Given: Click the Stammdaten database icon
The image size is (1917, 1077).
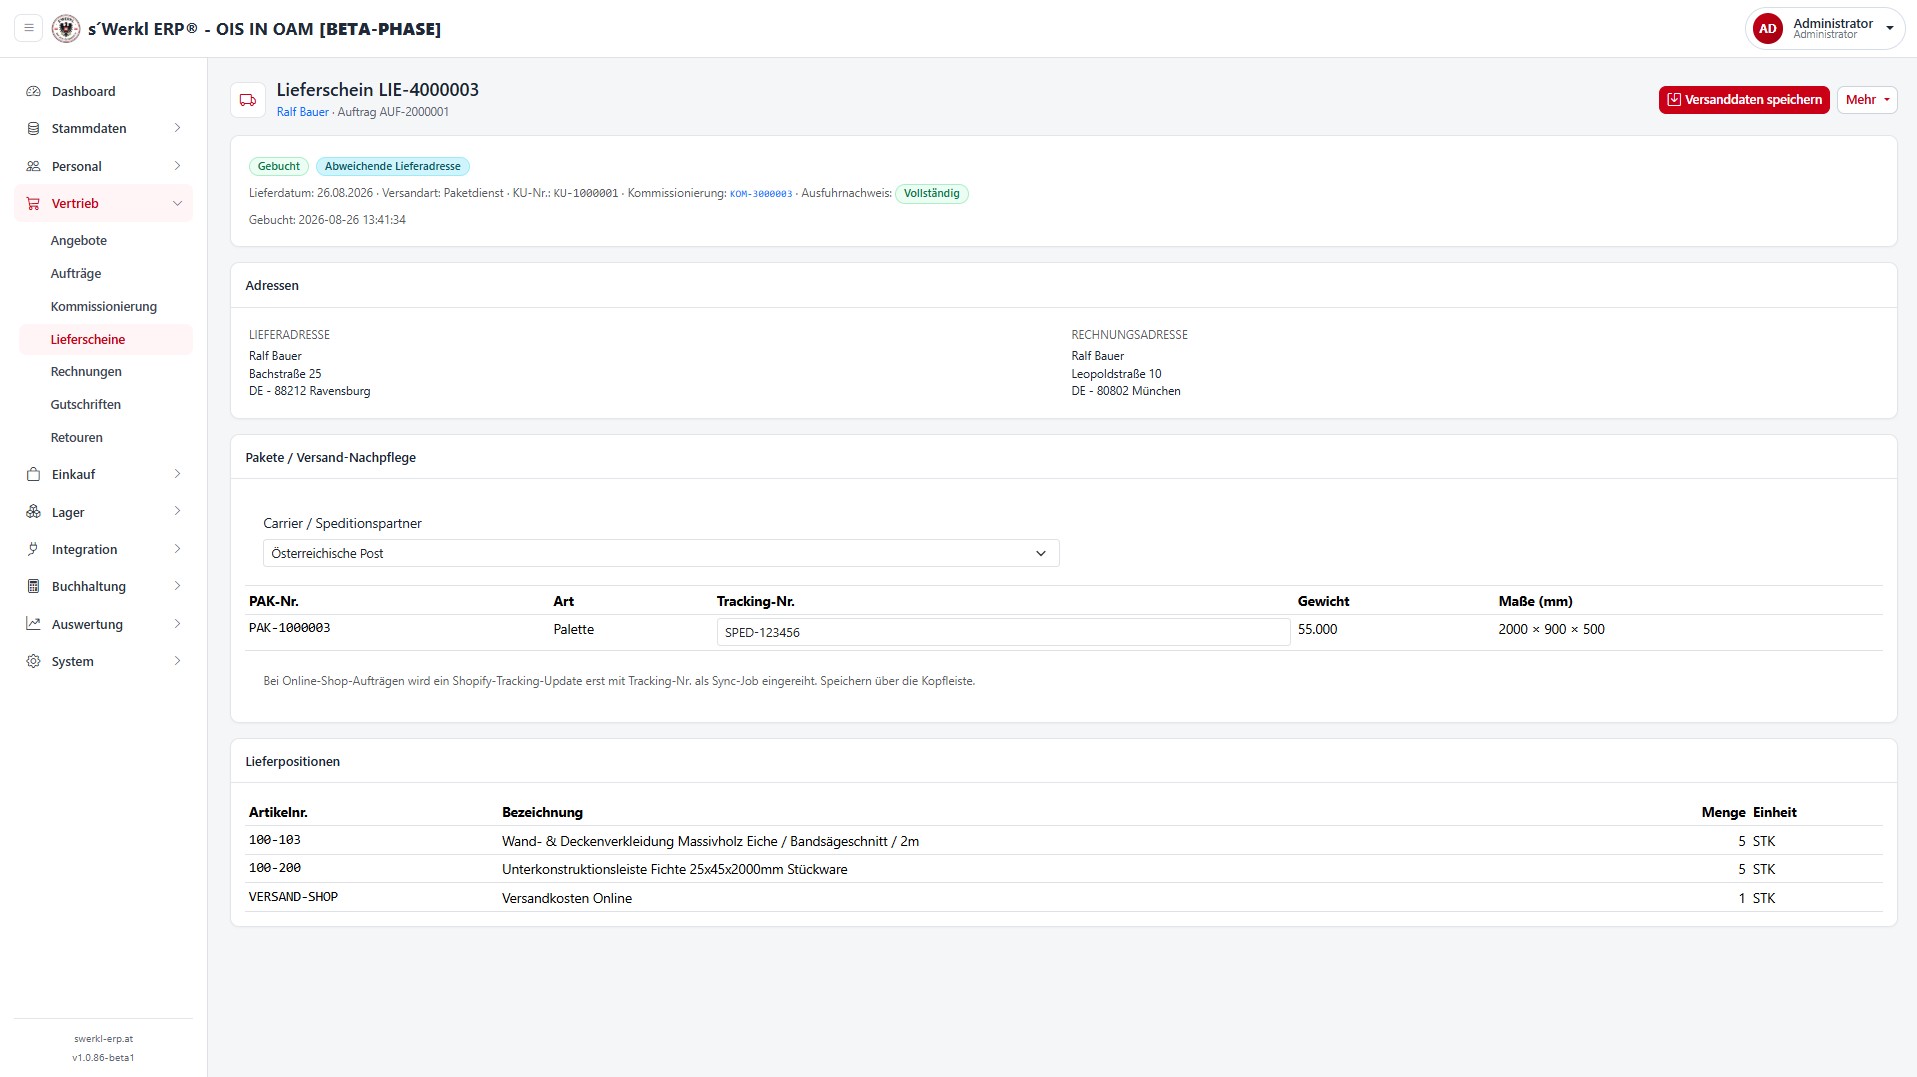Looking at the screenshot, I should [x=33, y=128].
